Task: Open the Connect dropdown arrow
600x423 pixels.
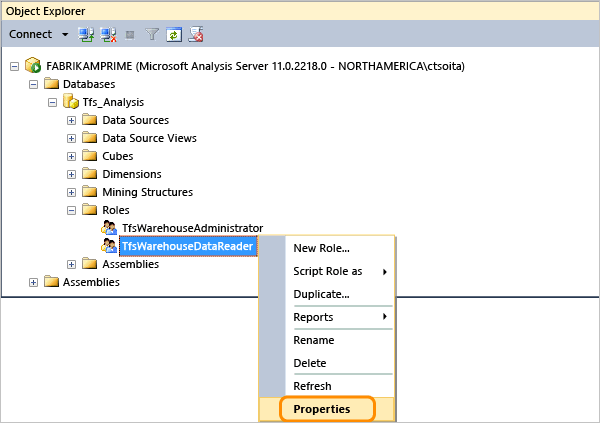Action: pos(65,34)
